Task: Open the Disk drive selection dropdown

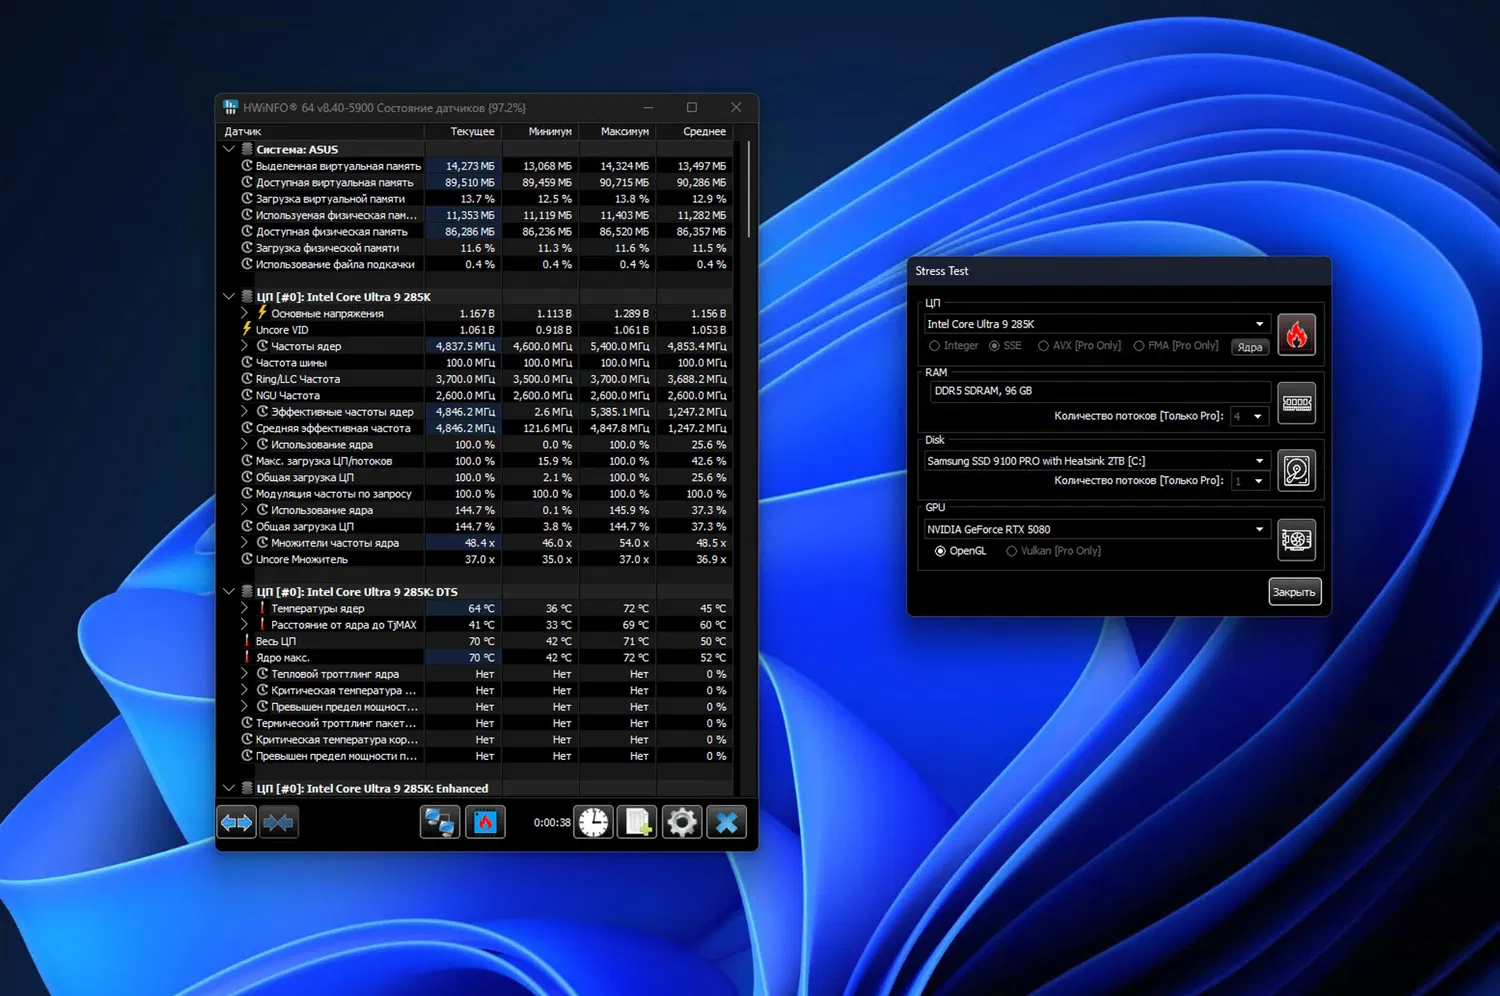Action: point(1259,461)
